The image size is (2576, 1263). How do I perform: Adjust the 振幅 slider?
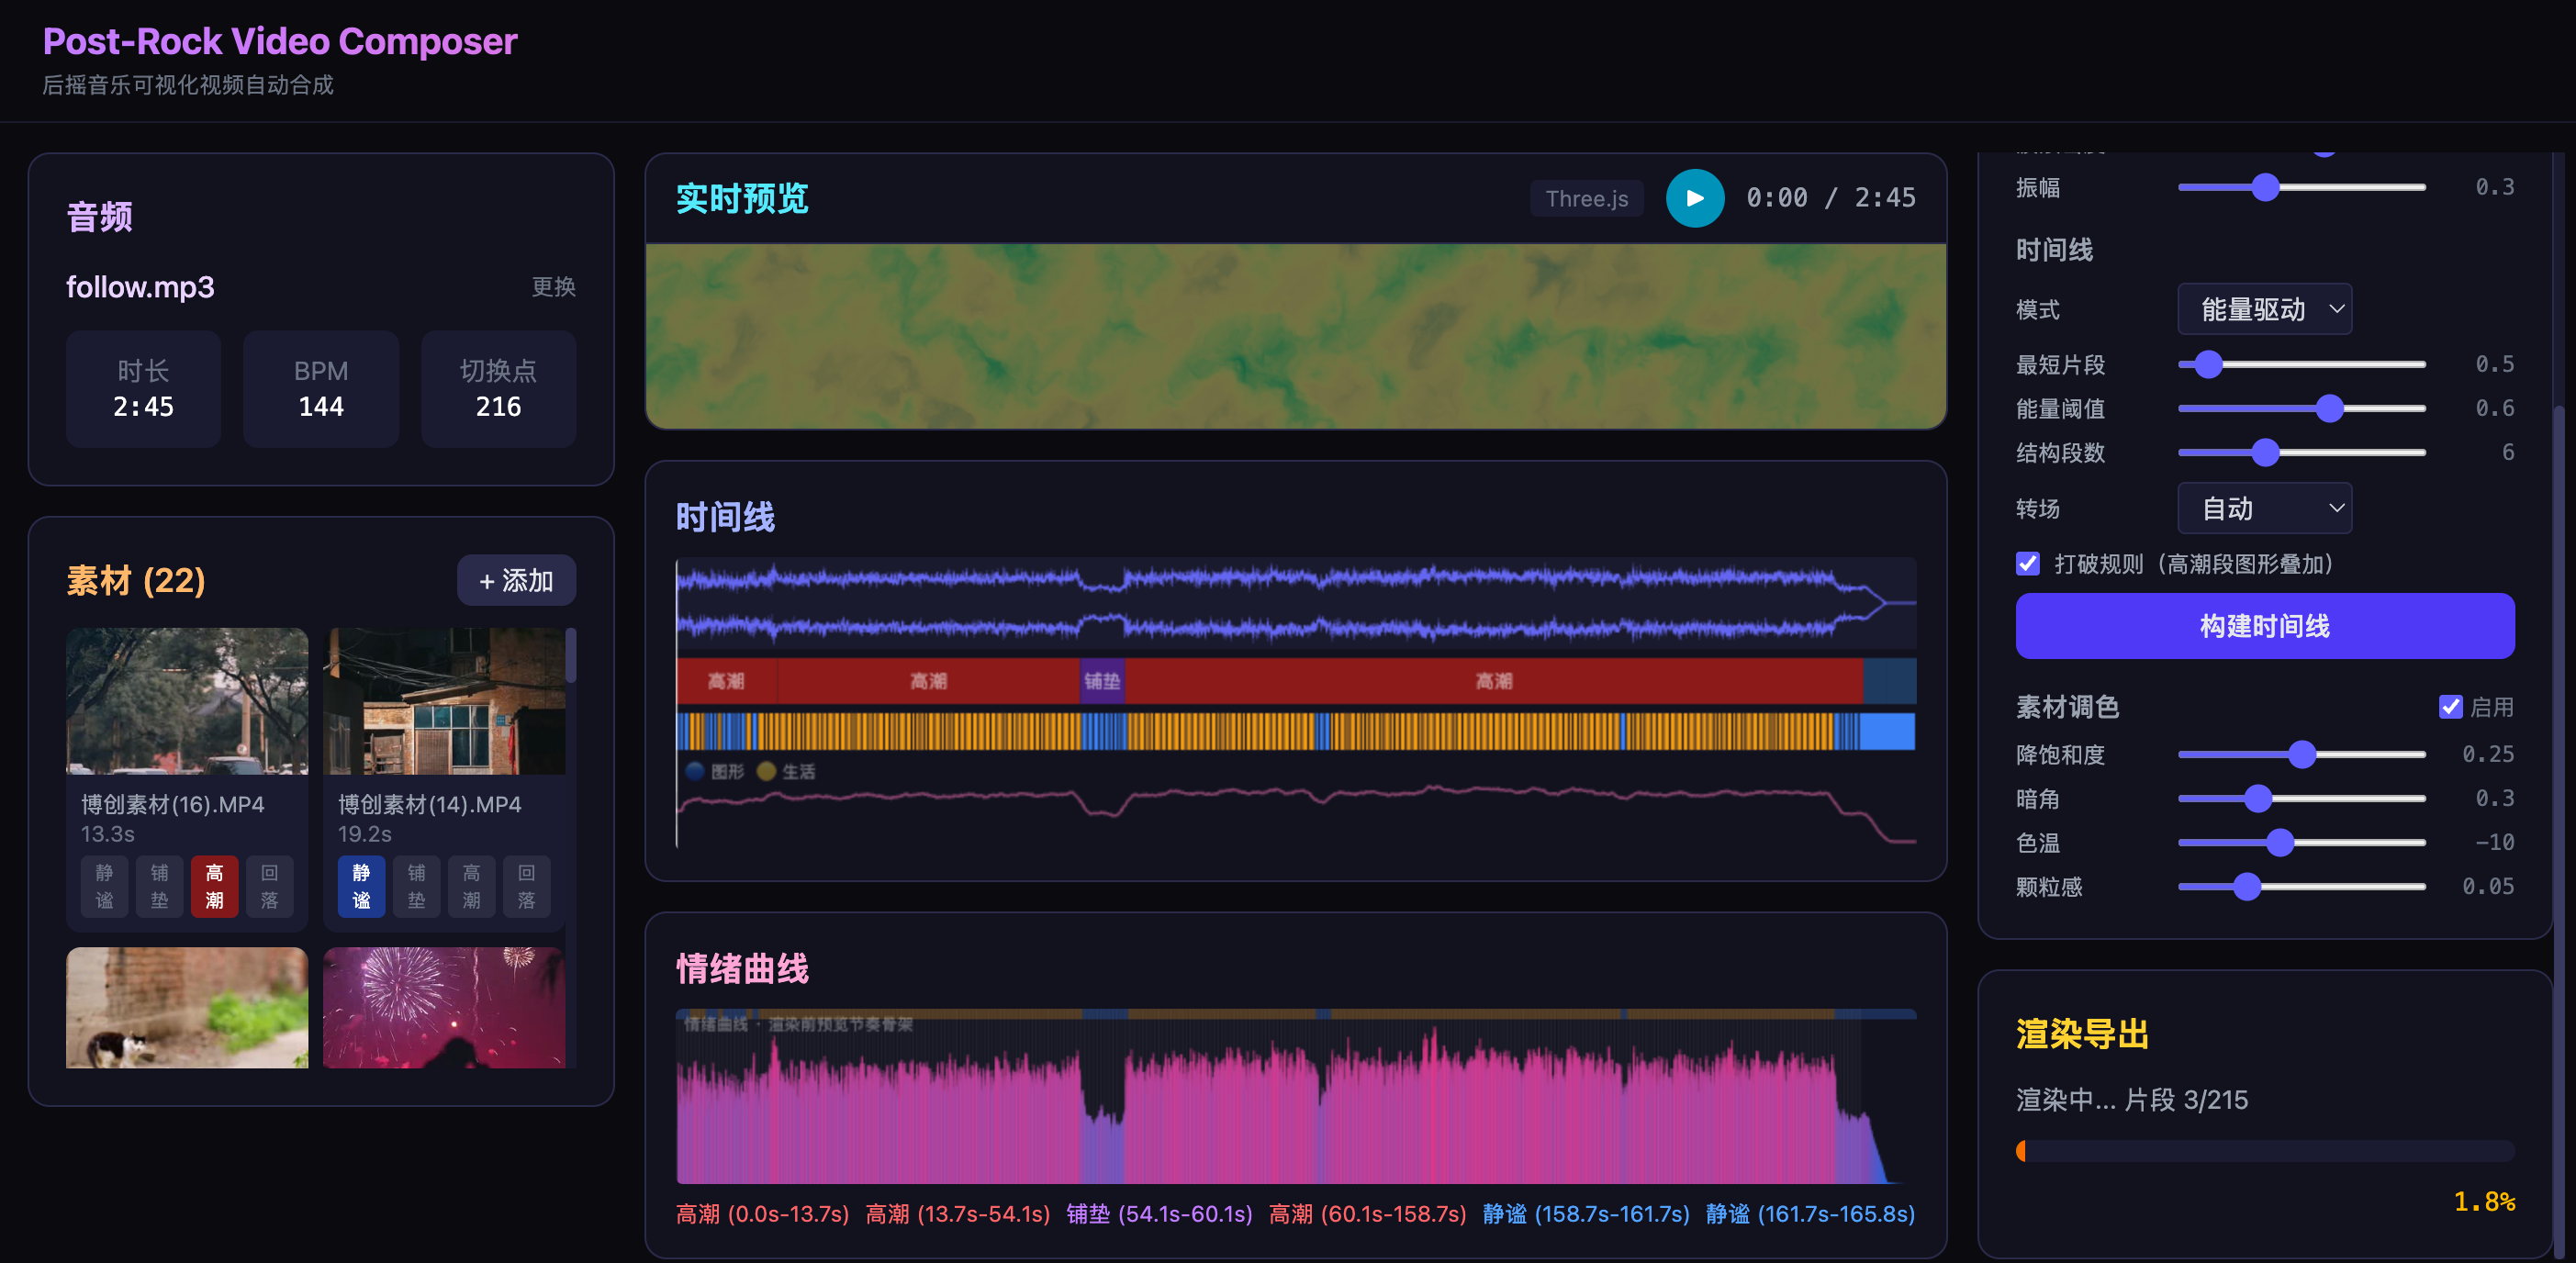(2301, 187)
